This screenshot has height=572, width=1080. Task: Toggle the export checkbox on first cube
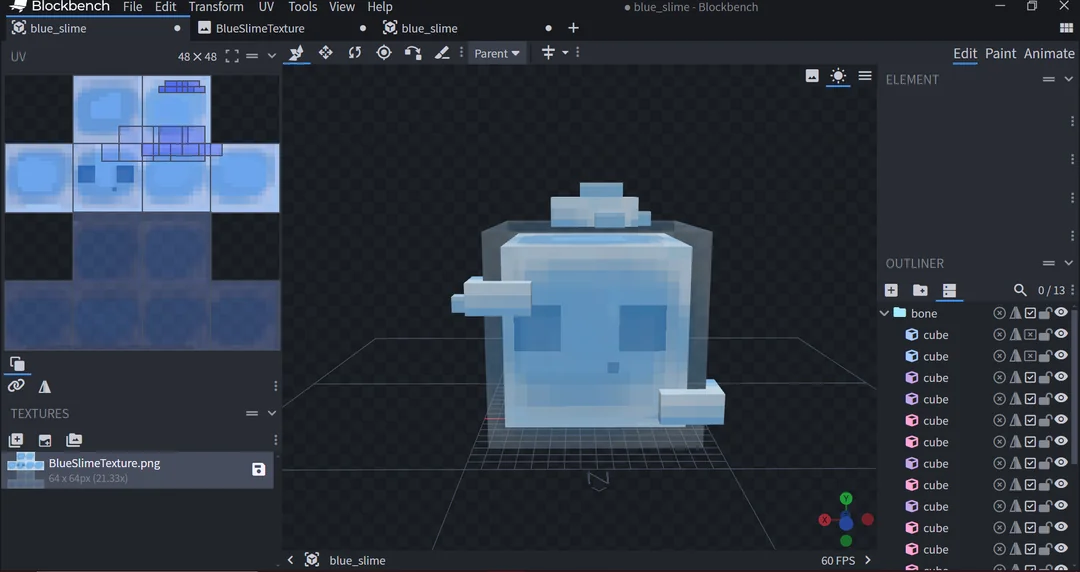1030,335
